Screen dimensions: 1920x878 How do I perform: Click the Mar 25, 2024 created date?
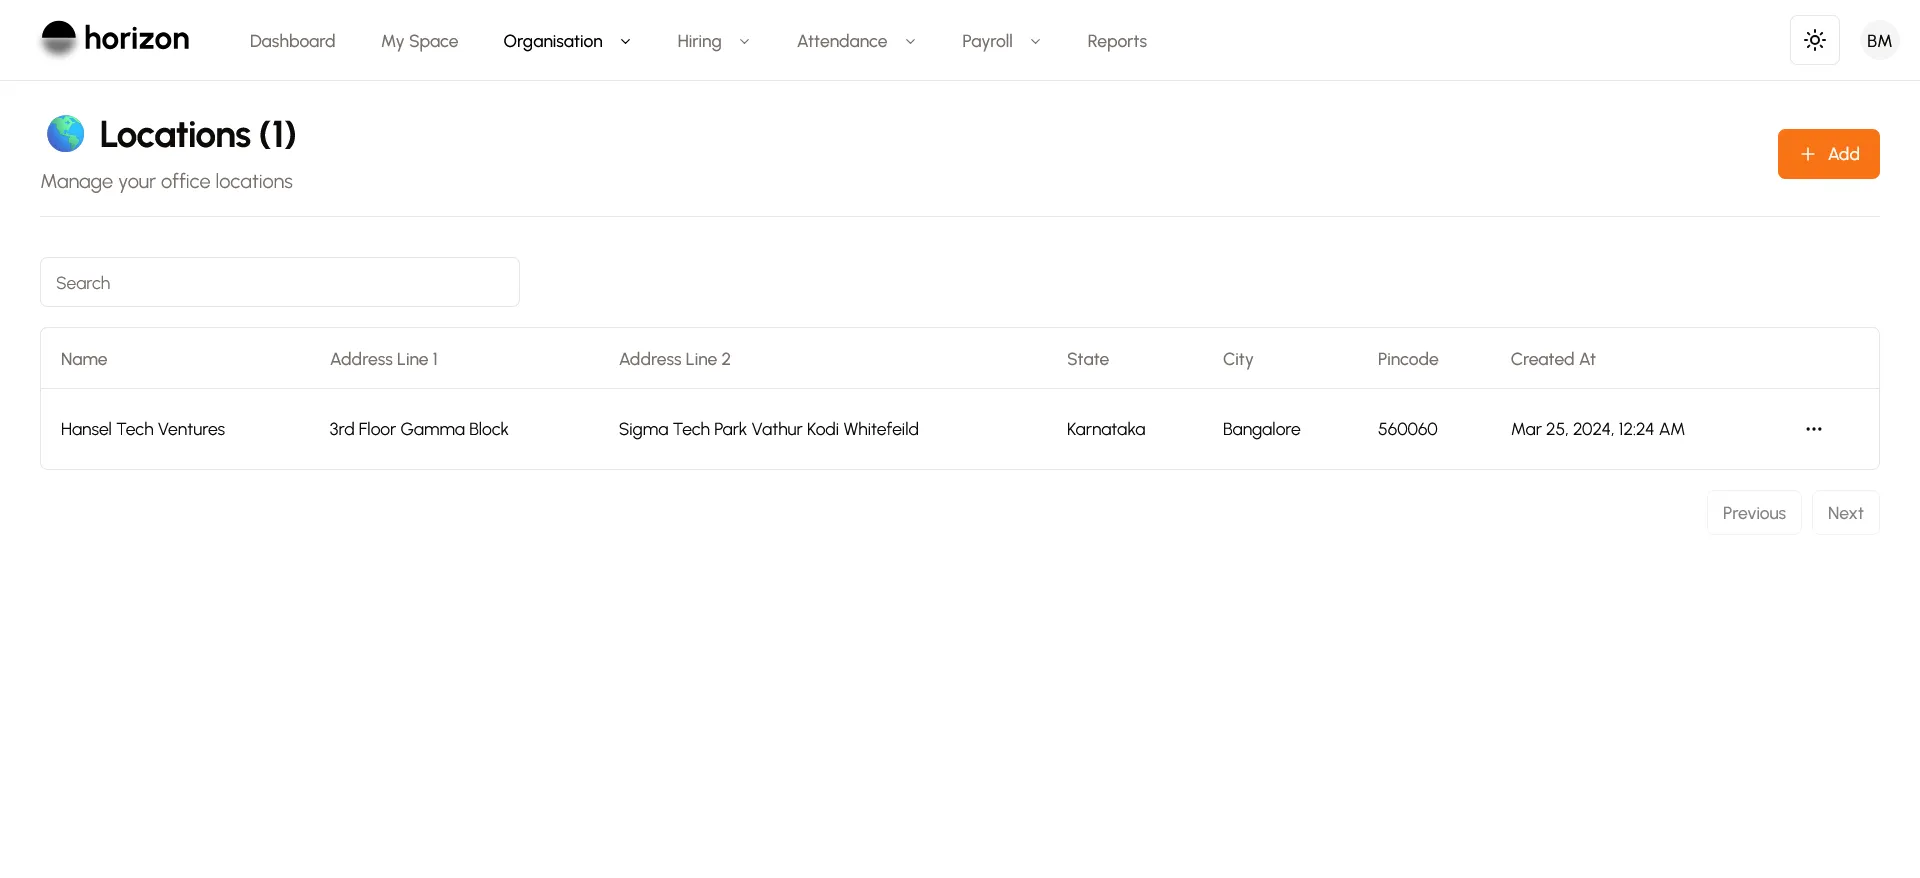click(1598, 429)
